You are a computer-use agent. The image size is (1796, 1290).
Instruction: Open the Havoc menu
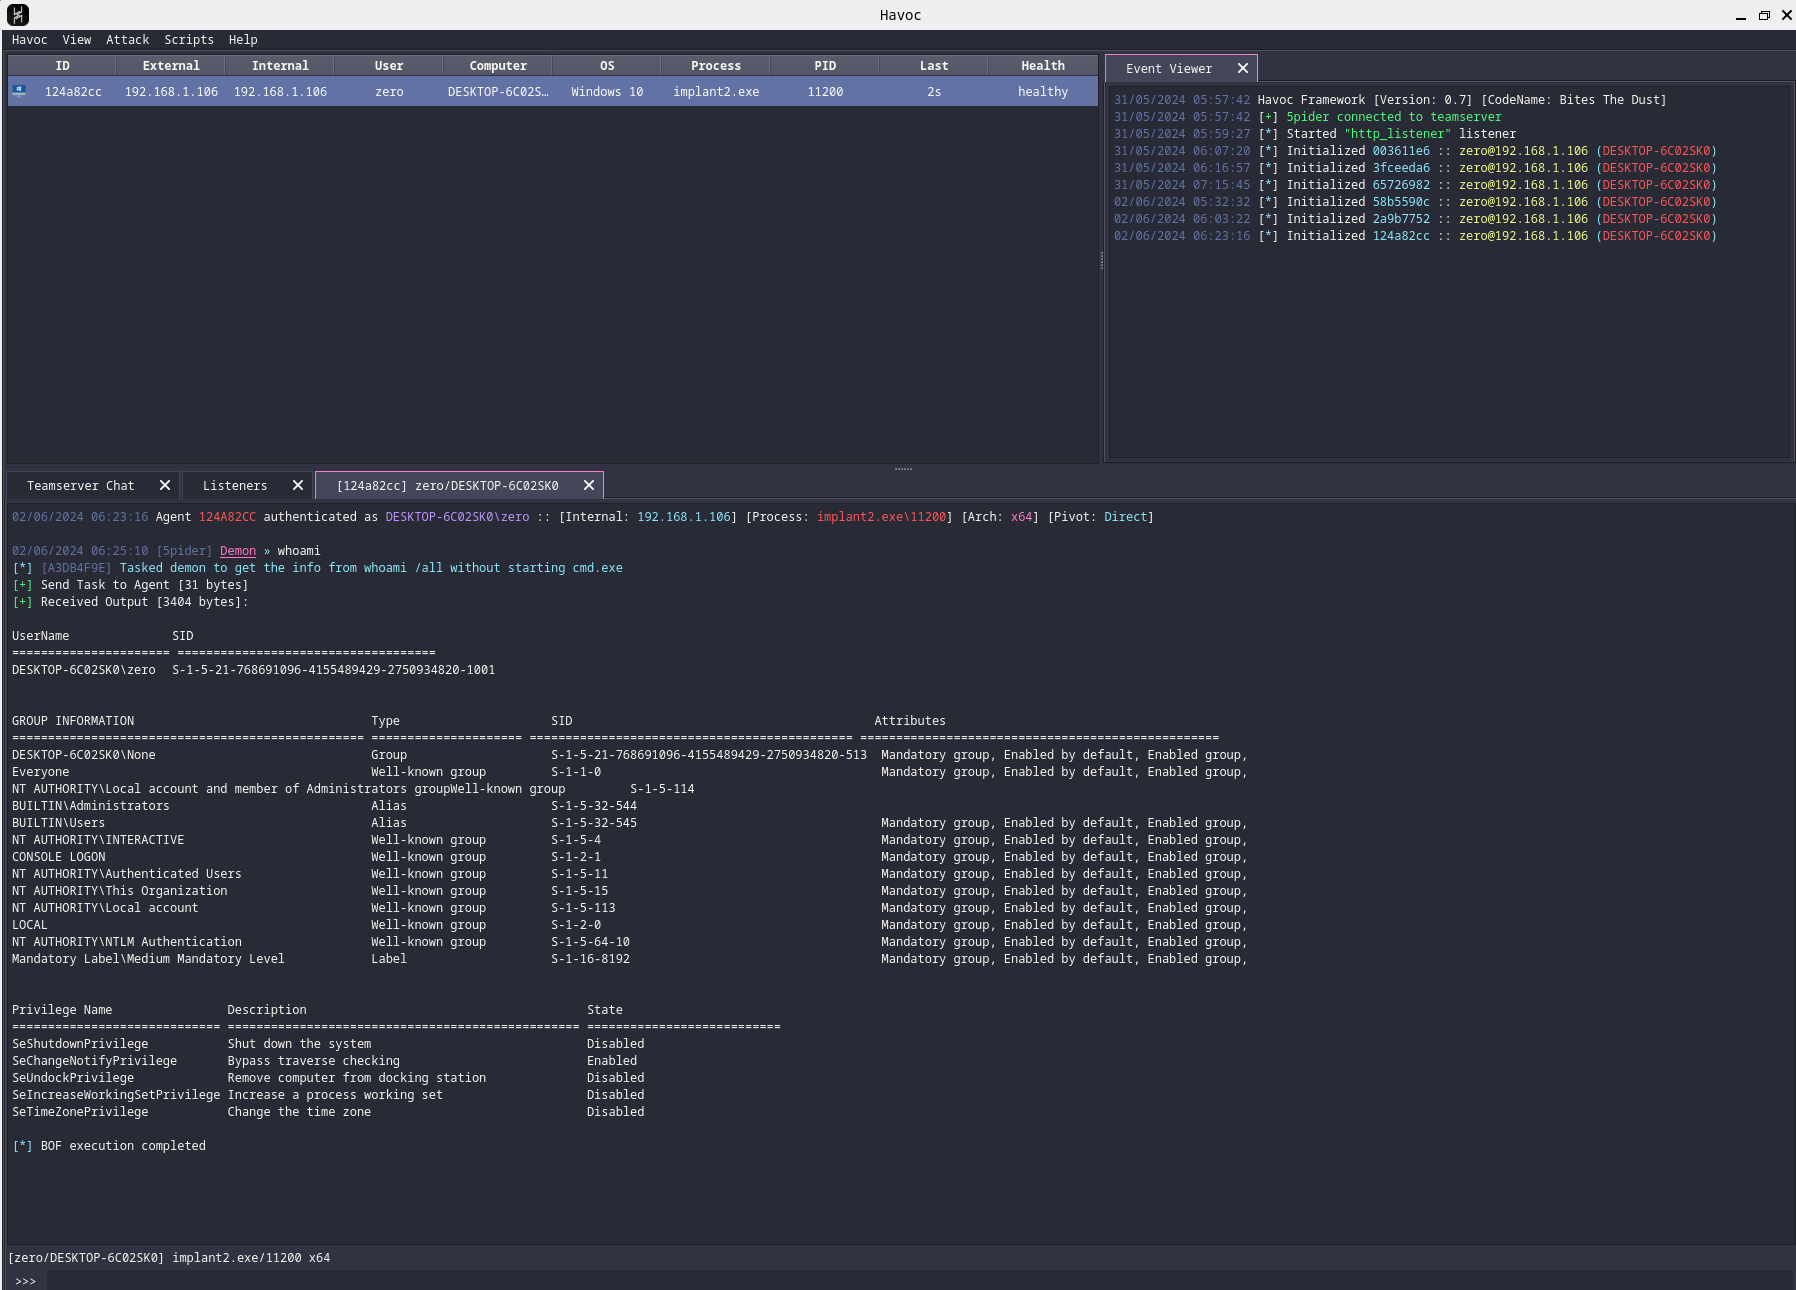coord(30,40)
